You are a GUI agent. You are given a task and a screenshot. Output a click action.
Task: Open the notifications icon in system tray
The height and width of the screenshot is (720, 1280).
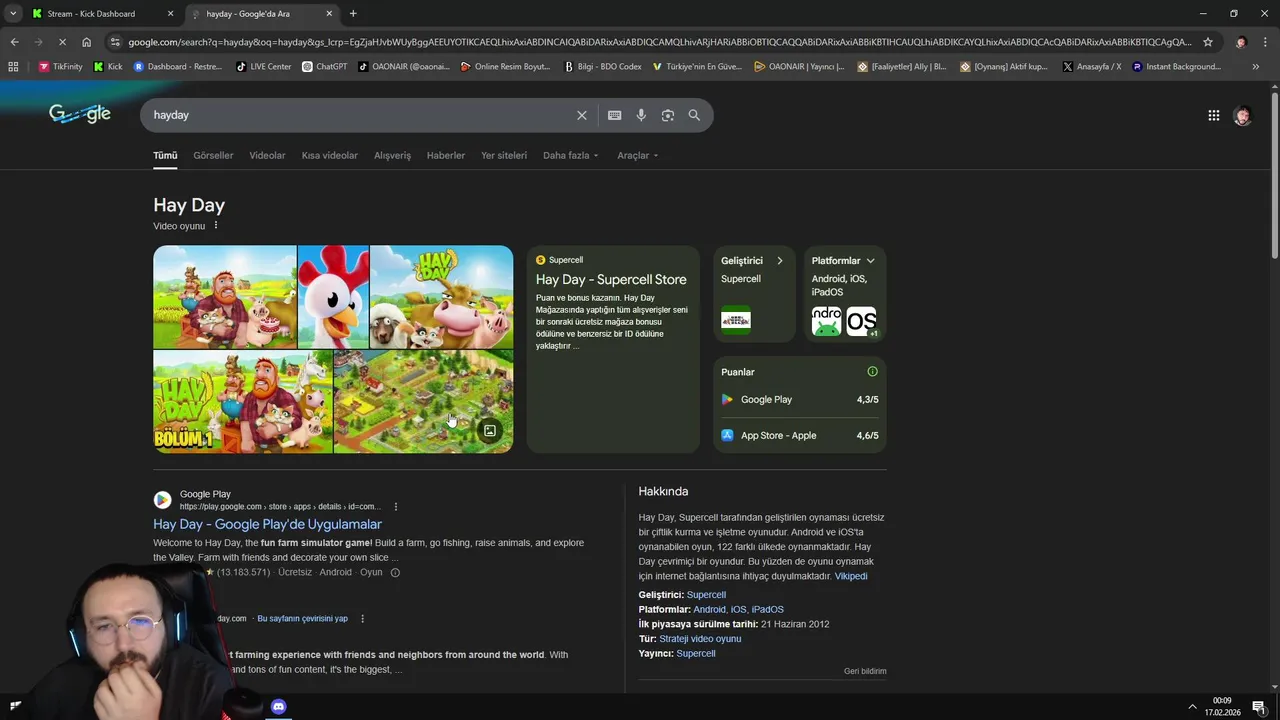coord(1259,707)
